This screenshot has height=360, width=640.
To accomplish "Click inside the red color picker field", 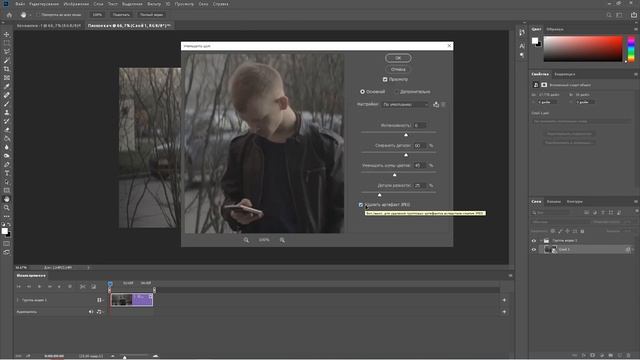I will (582, 49).
